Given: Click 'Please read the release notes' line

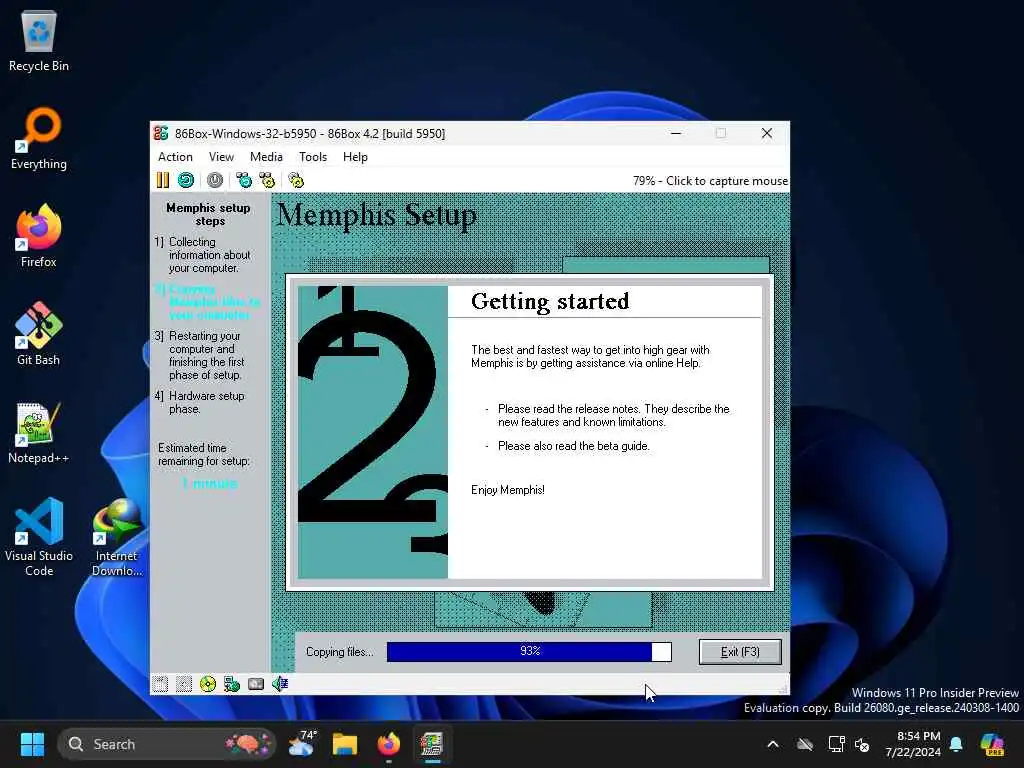Looking at the screenshot, I should point(613,415).
